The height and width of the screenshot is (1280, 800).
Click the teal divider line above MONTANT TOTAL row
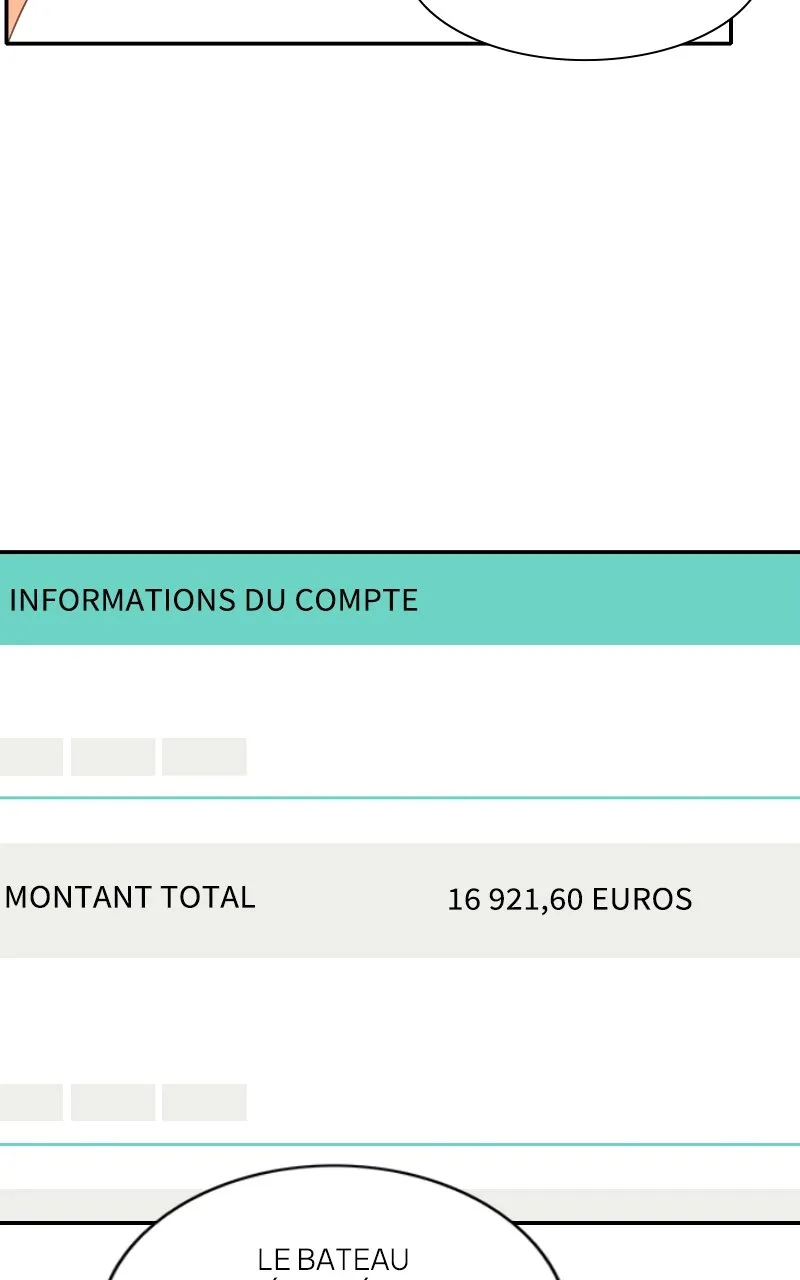point(400,798)
